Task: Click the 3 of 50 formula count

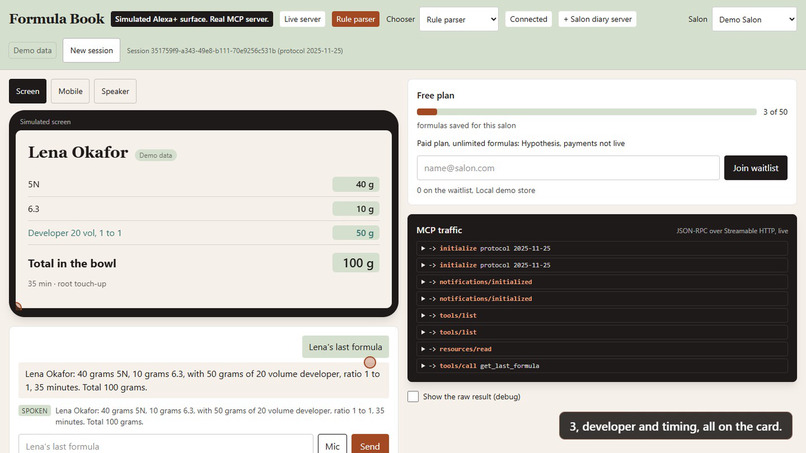Action: (775, 112)
